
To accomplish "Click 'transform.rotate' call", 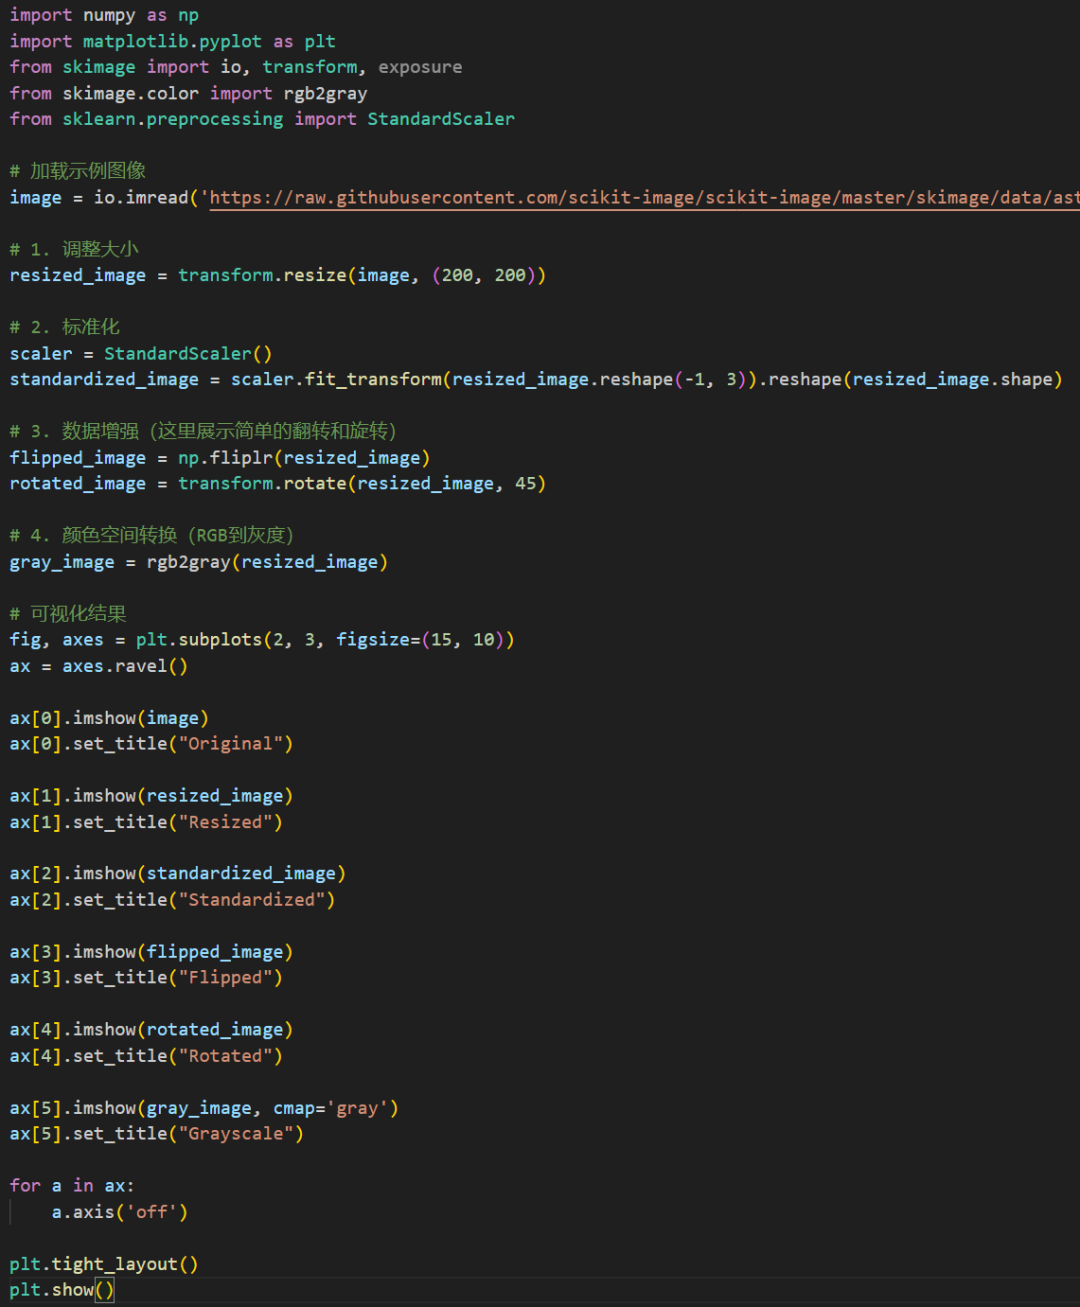I will tap(262, 483).
